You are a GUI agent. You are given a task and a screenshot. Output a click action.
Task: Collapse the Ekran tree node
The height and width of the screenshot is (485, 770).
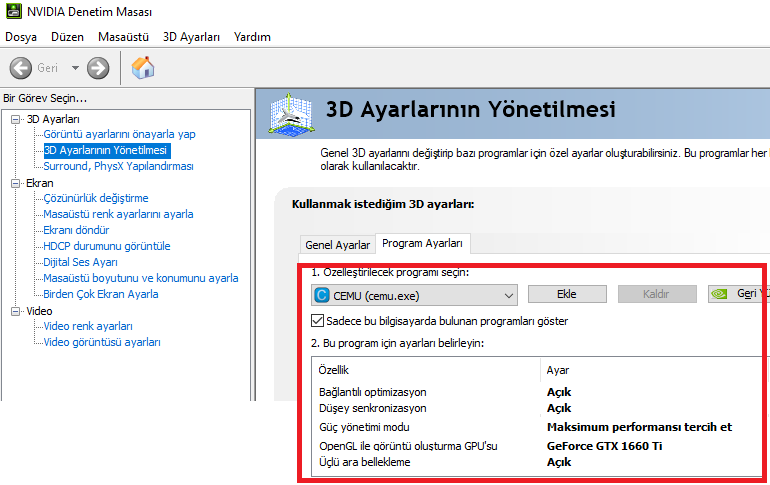(x=16, y=183)
